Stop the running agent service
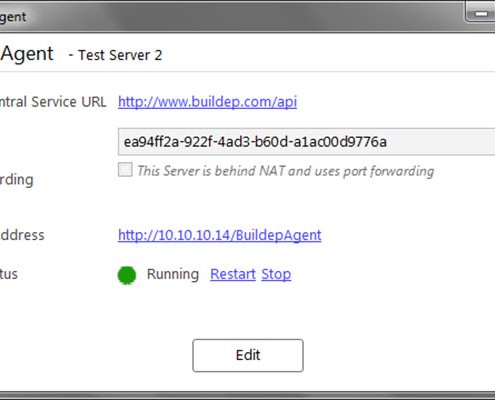495x400 pixels. [276, 274]
